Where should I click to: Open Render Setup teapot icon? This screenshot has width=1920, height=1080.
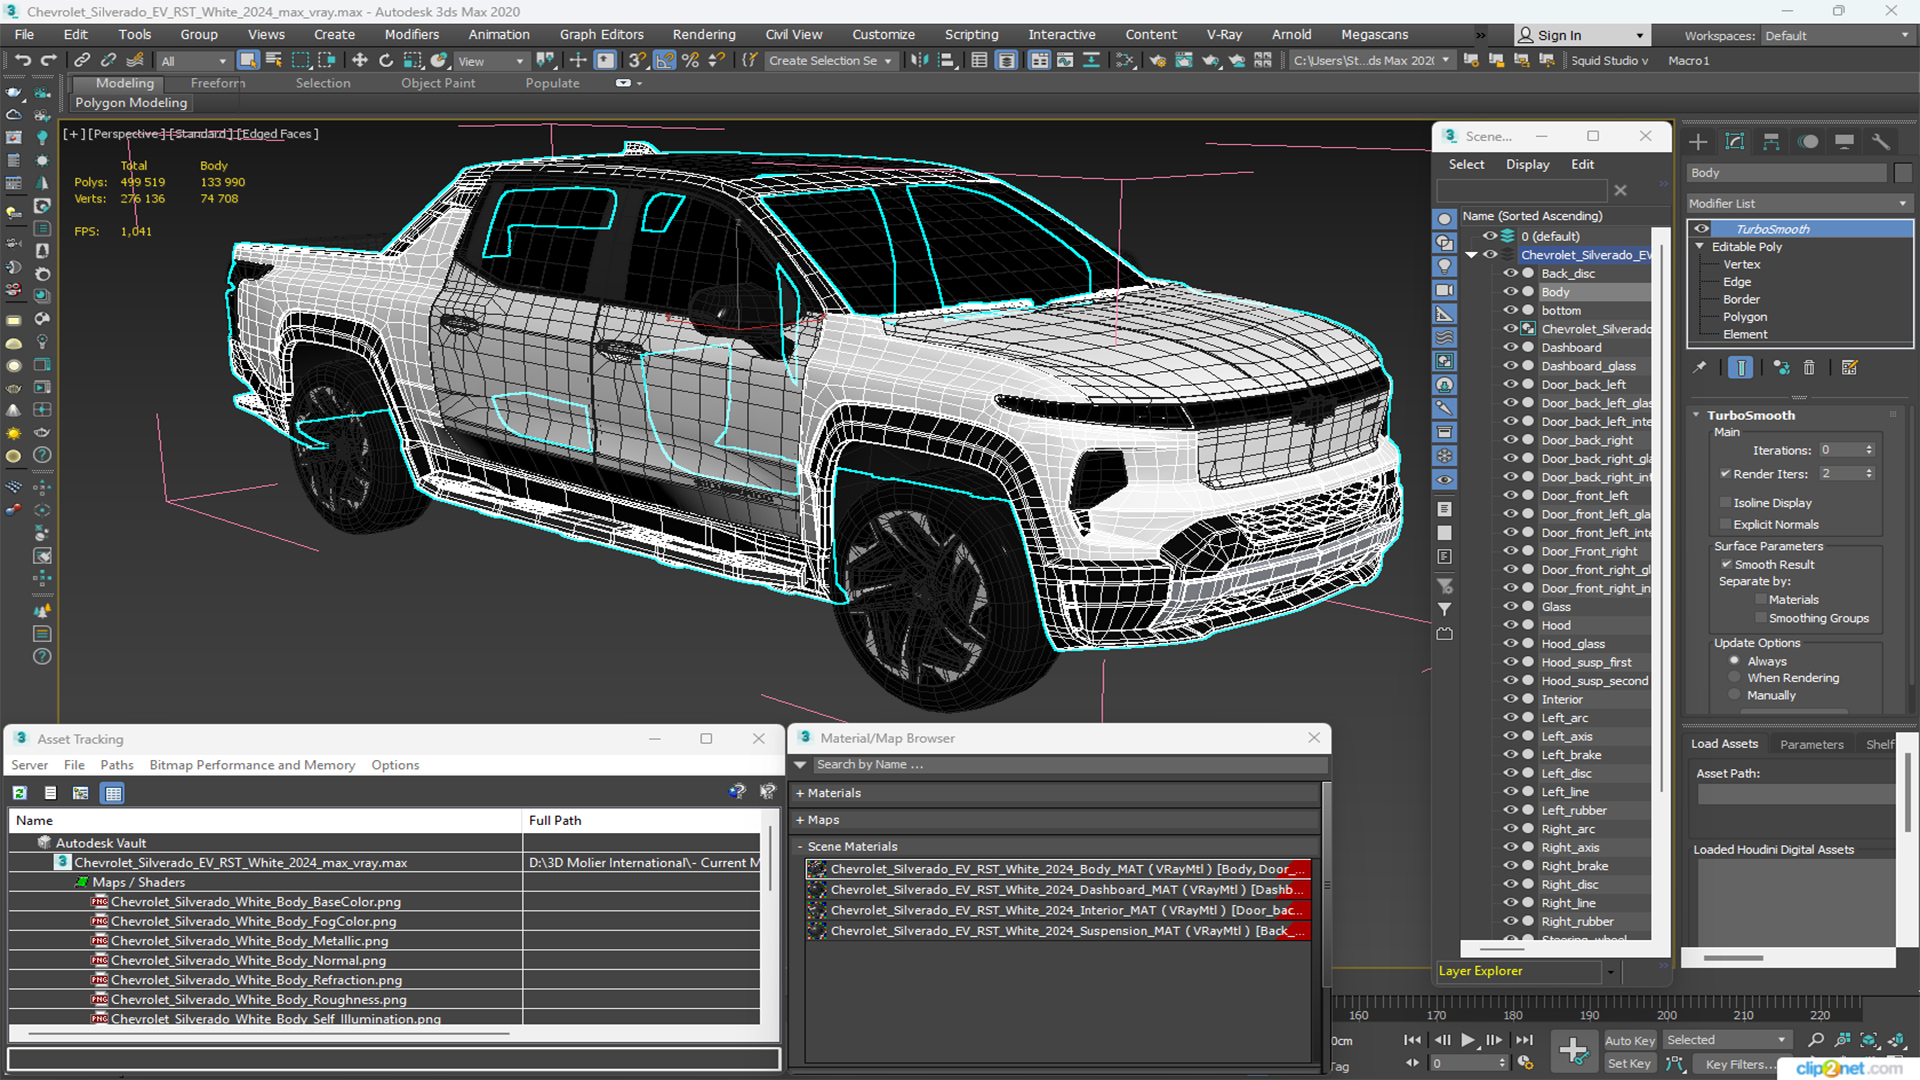1157,61
